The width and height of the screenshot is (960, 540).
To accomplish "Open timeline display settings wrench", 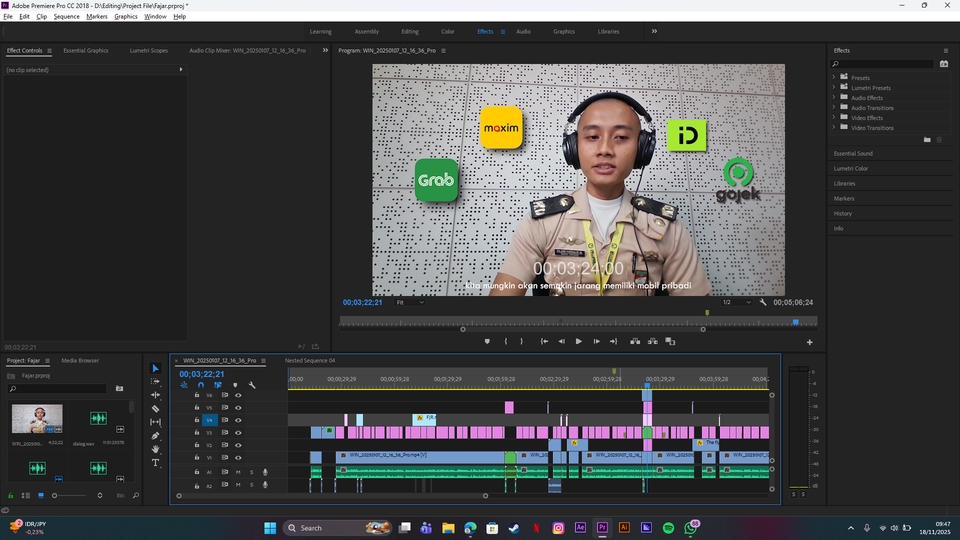I will [252, 385].
